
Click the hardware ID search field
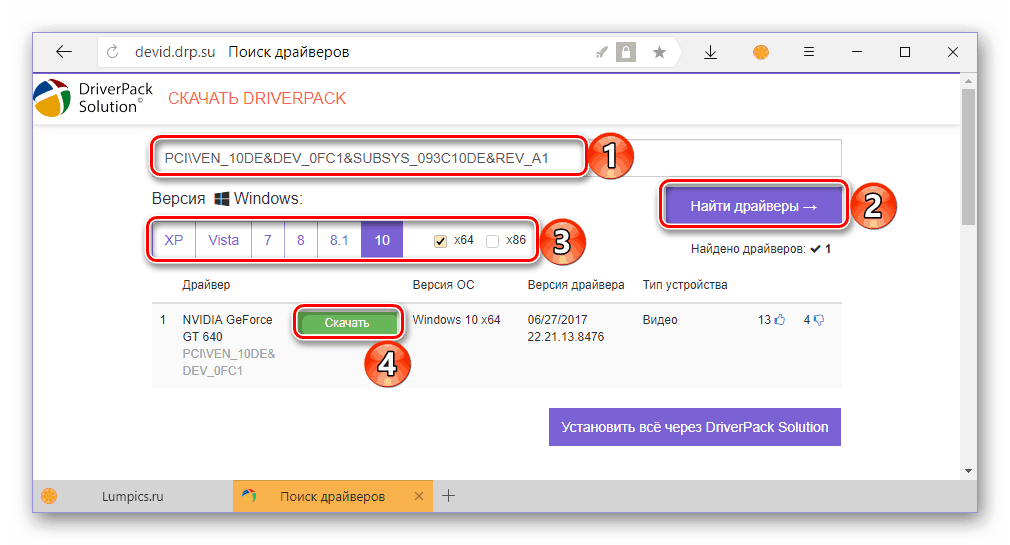[x=497, y=158]
